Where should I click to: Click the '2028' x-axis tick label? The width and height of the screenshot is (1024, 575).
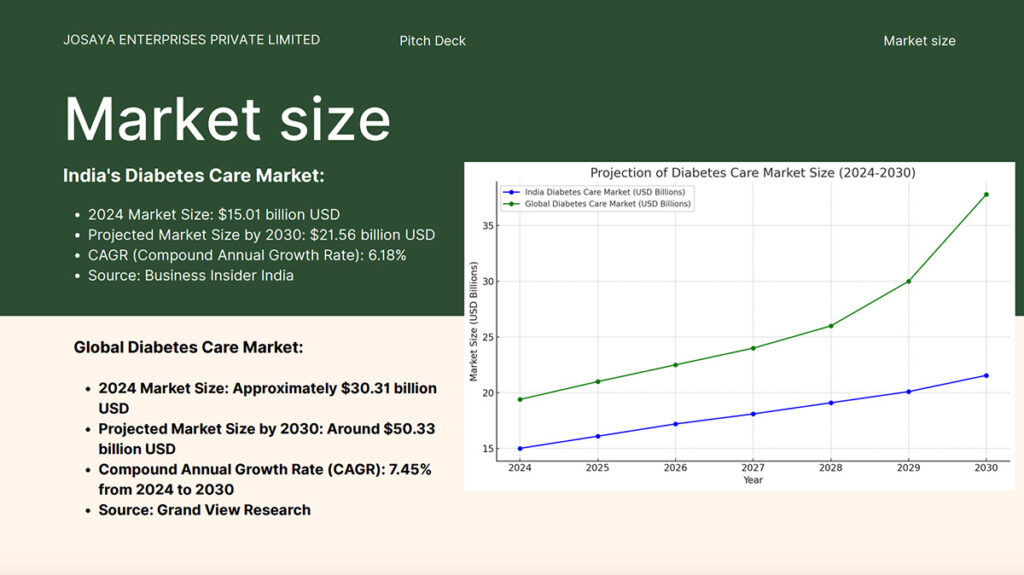pos(831,468)
